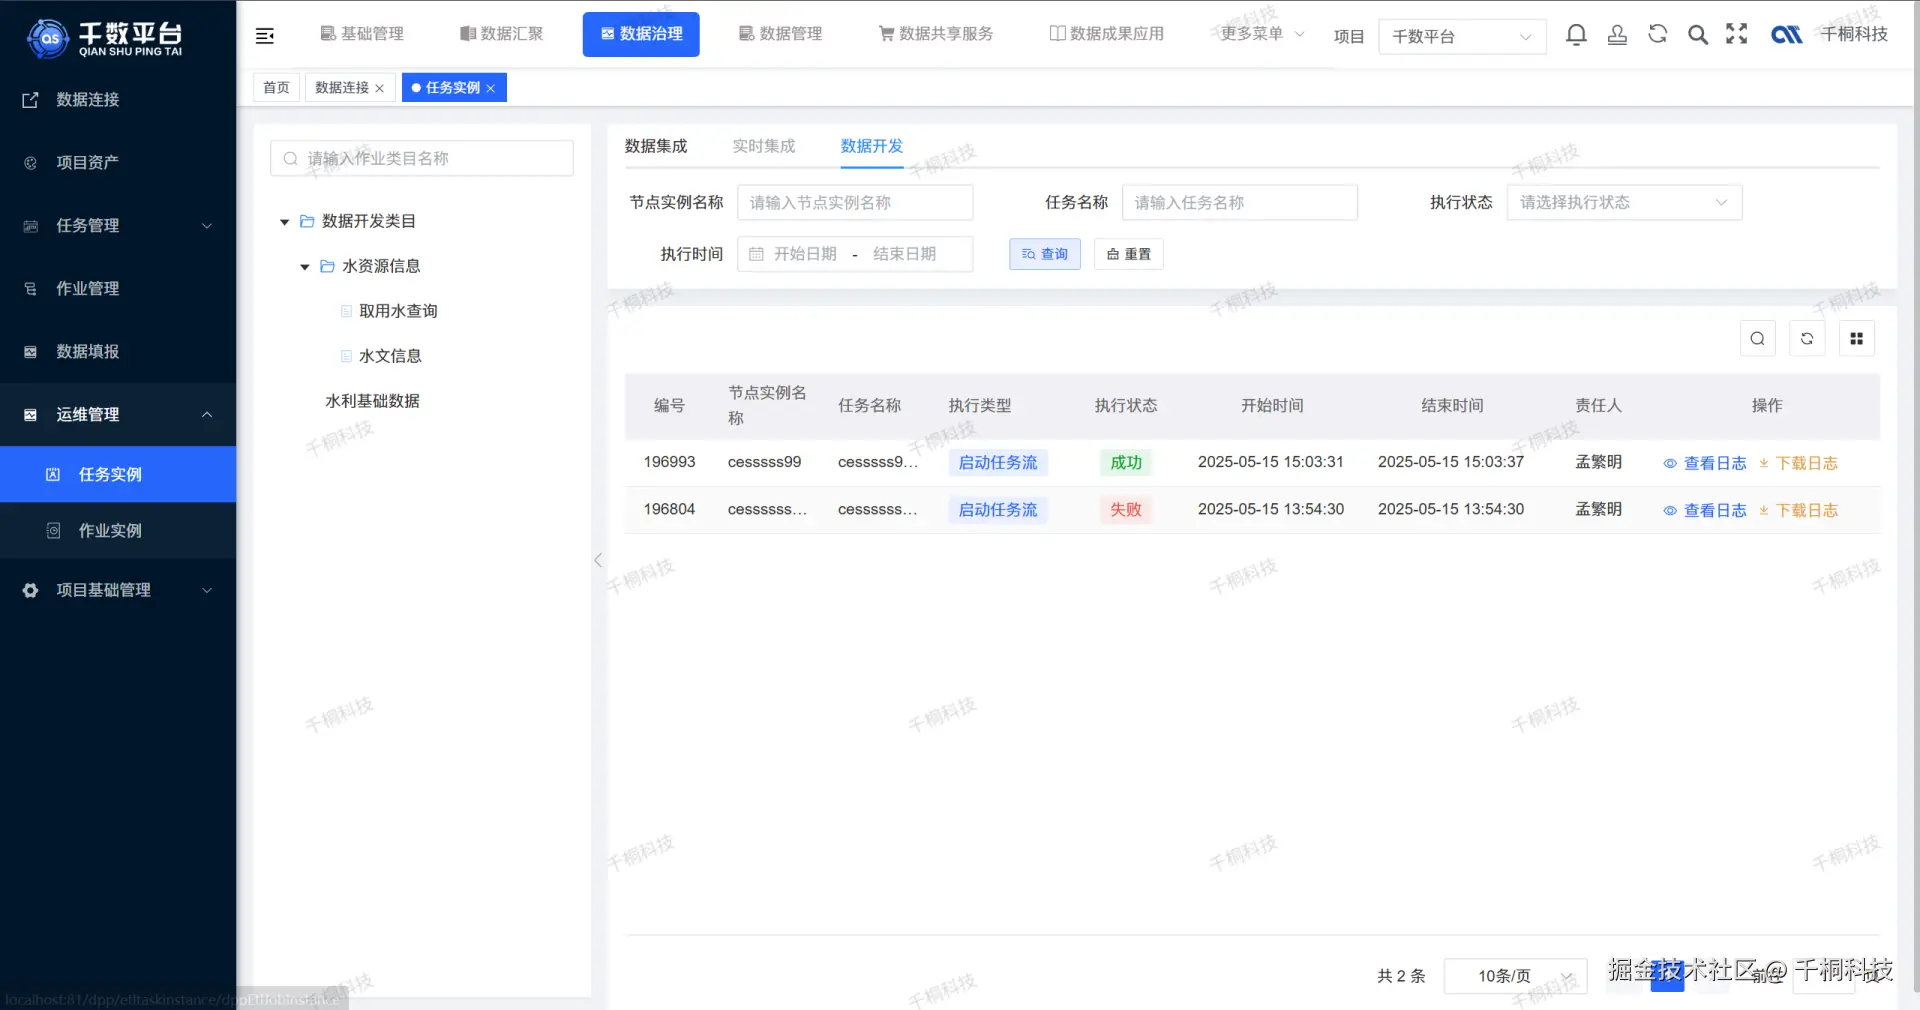Open the 执行时间 start date picker
Screen dimensions: 1920x1010
(805, 254)
